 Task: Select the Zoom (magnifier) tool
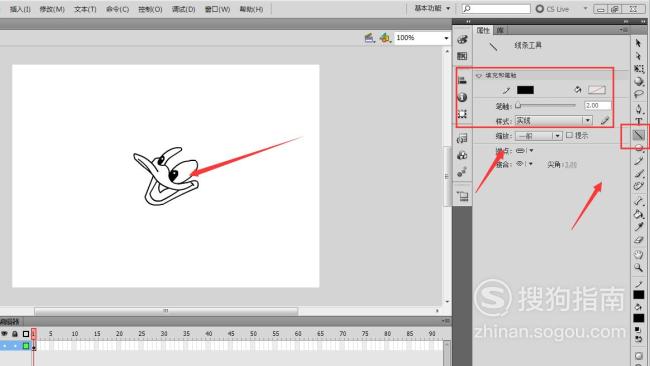[638, 268]
